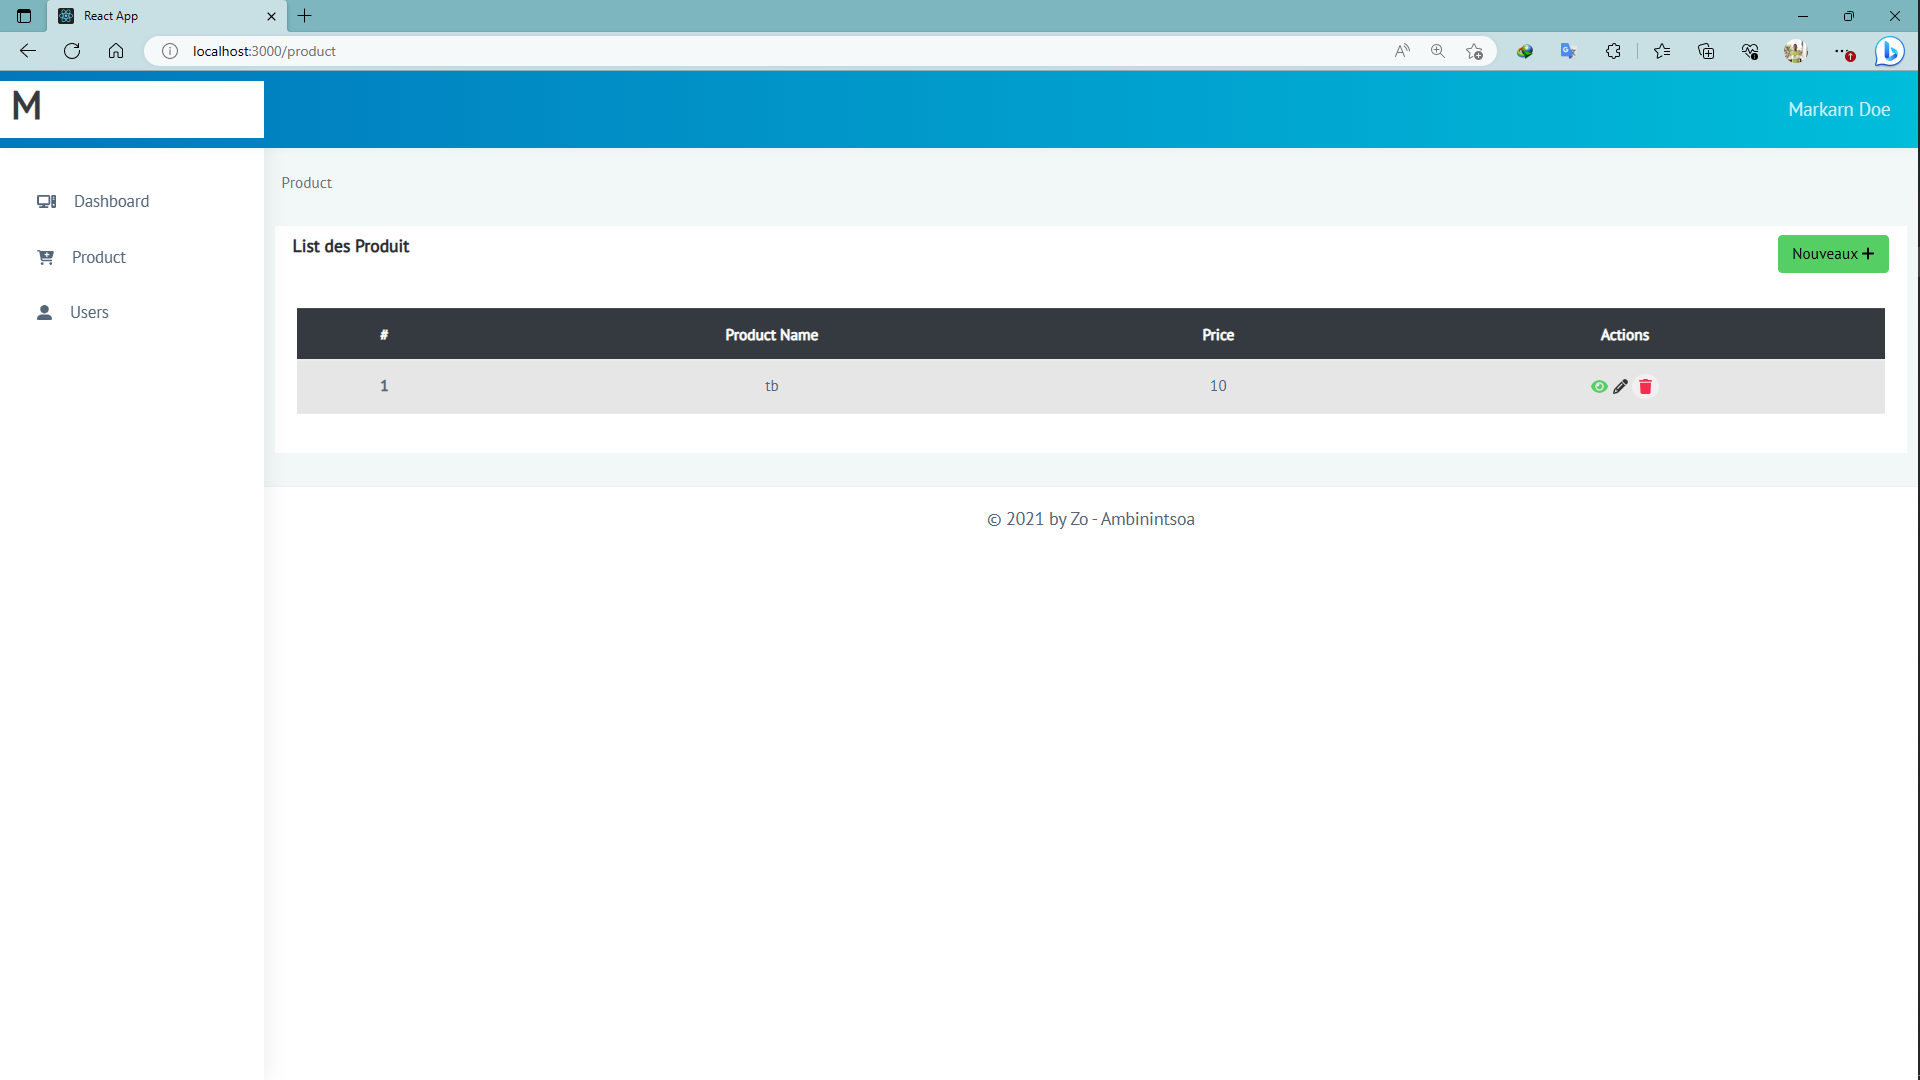Viewport: 1920px width, 1080px height.
Task: Open Dashboard from the sidebar
Action: point(111,201)
